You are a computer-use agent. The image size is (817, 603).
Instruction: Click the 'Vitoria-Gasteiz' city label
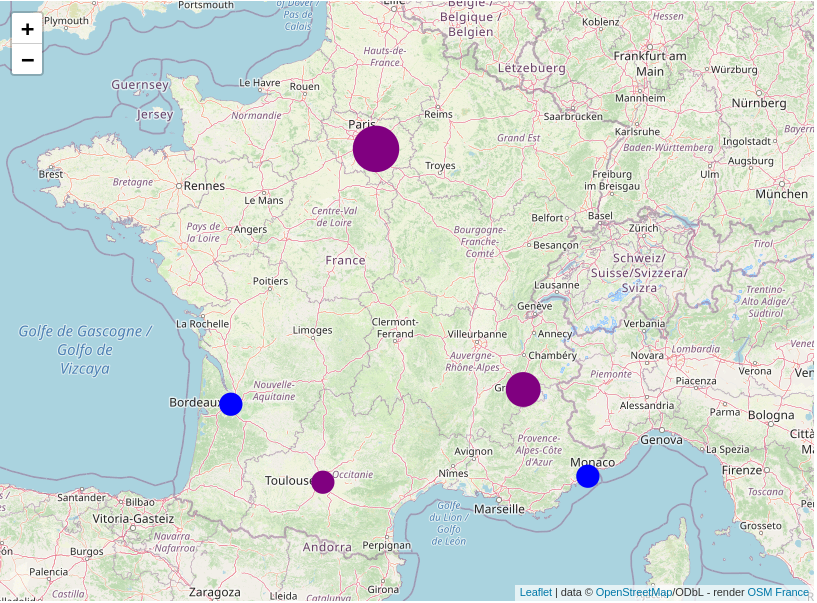133,519
